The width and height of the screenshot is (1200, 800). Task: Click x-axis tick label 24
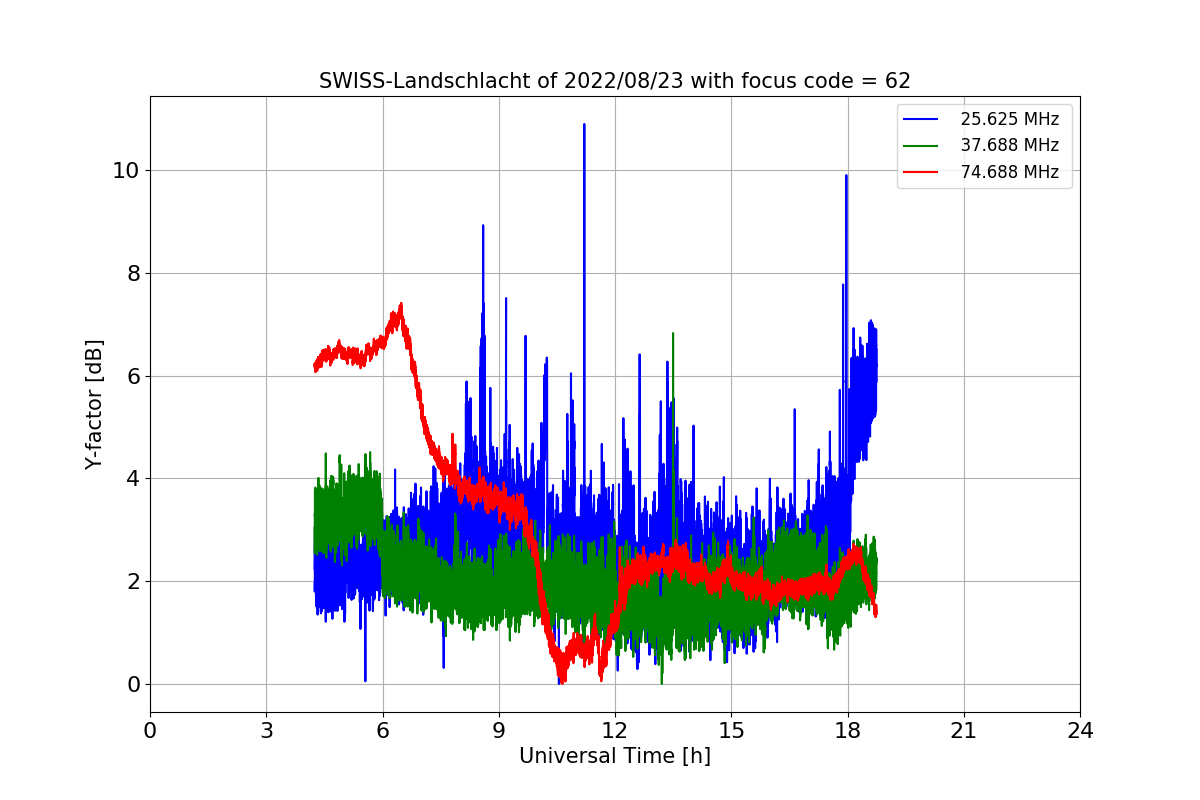[x=1080, y=731]
